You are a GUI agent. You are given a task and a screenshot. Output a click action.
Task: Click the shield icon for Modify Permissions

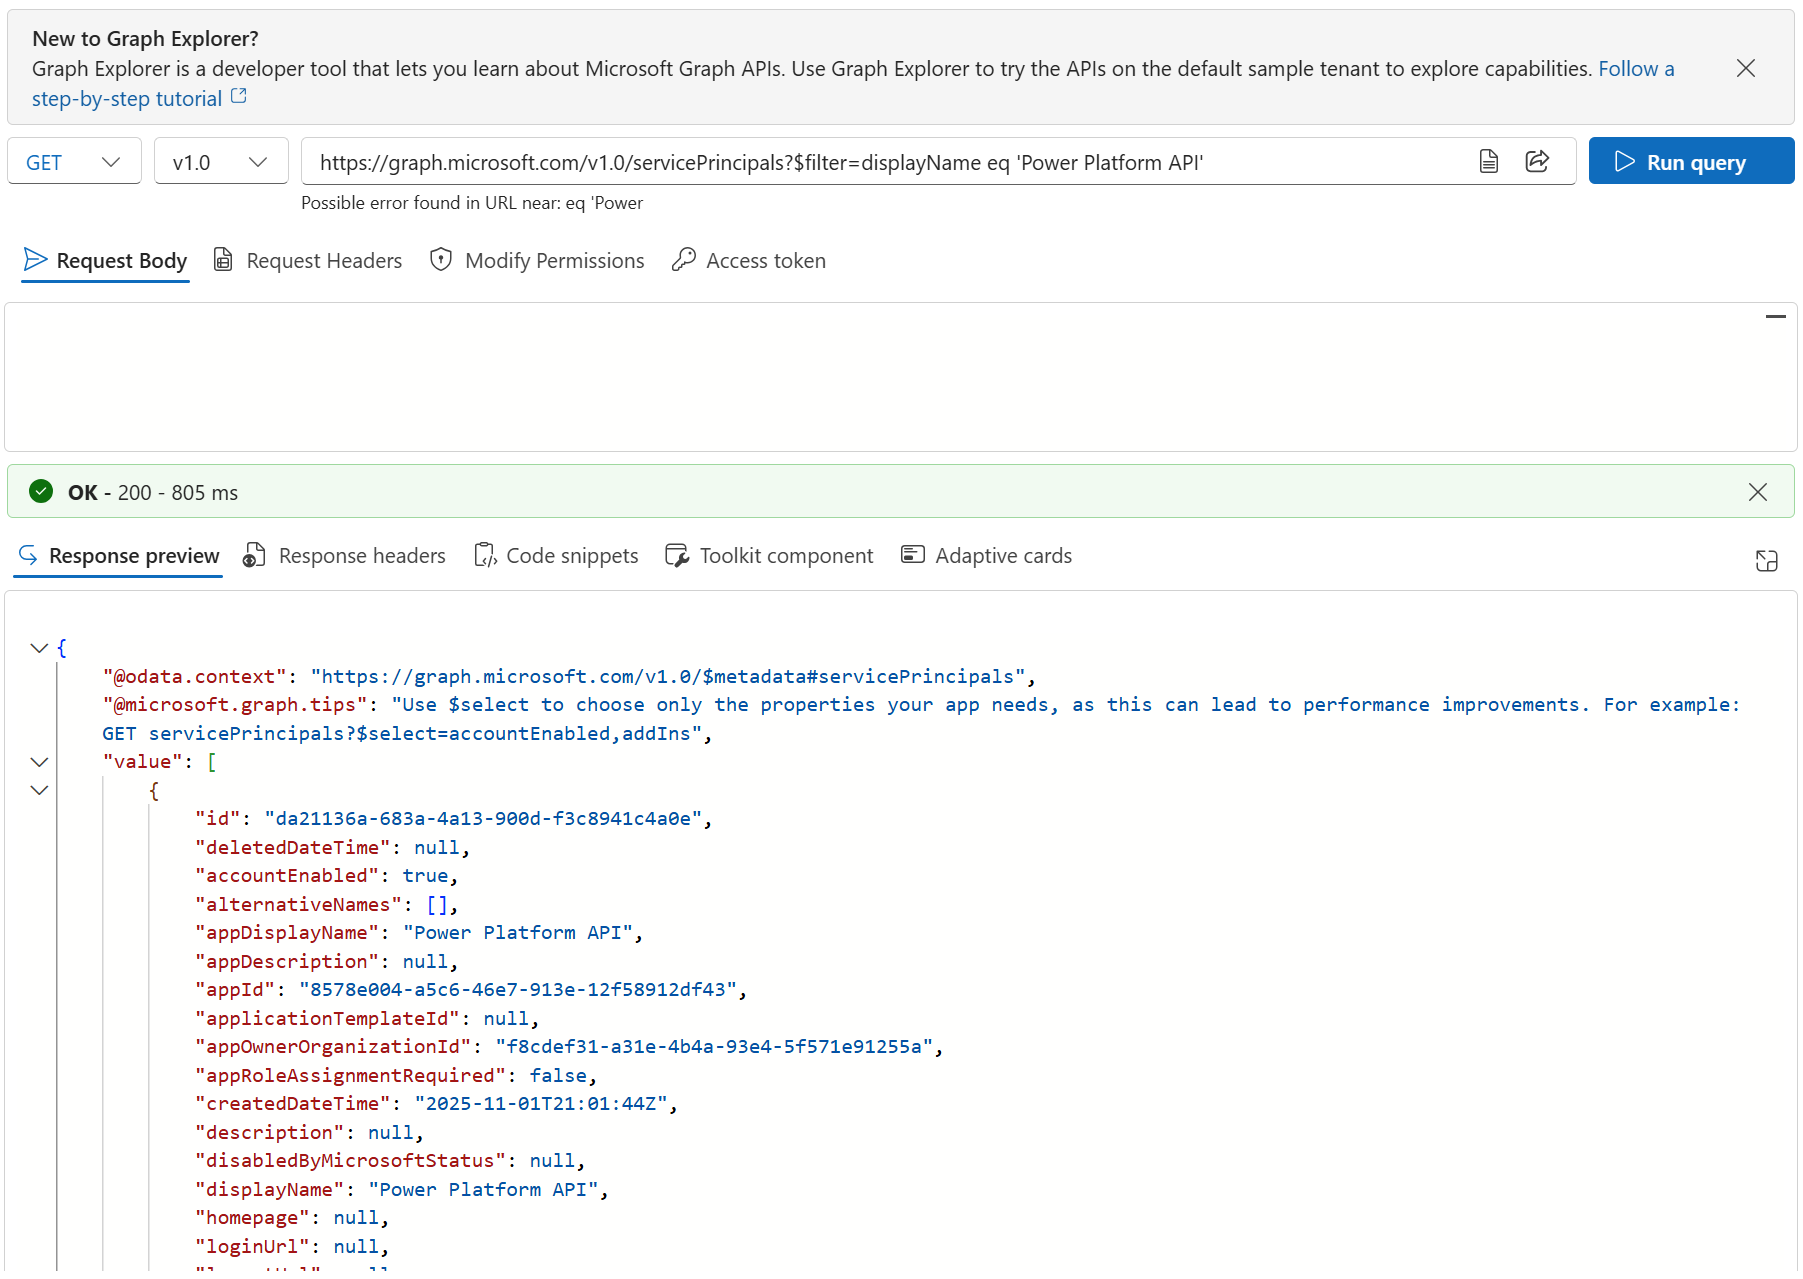(x=441, y=259)
